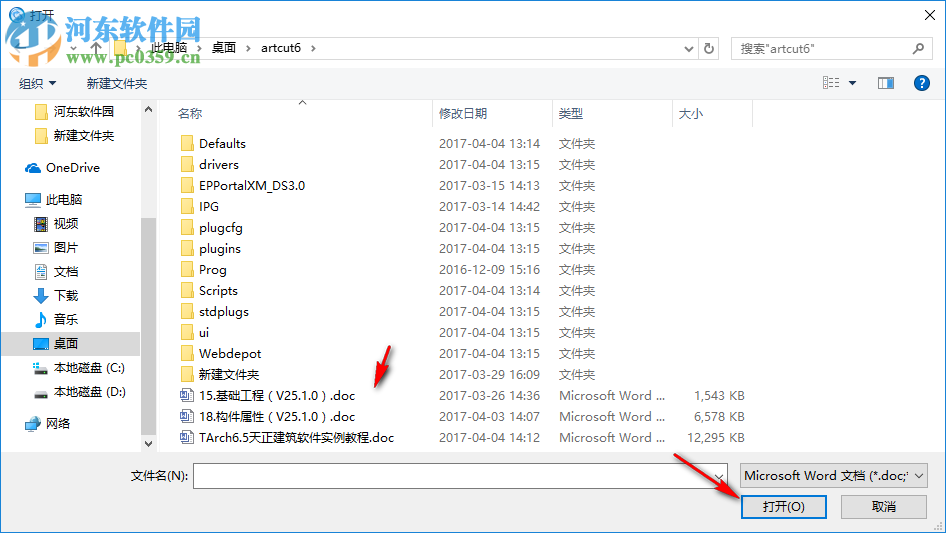Image resolution: width=946 pixels, height=533 pixels.
Task: Click 新建文件夹 toolbar button
Action: pyautogui.click(x=117, y=83)
